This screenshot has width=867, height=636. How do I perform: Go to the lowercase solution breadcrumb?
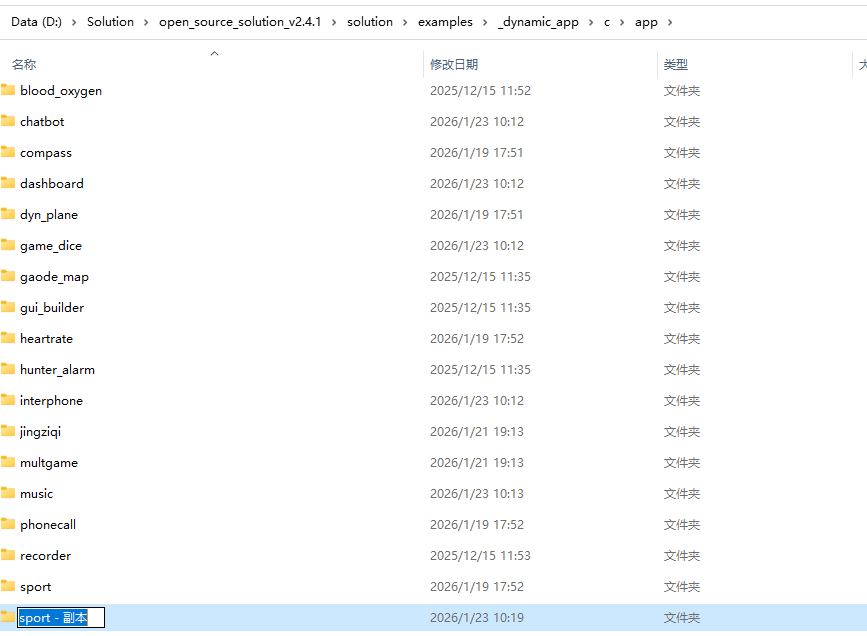370,22
